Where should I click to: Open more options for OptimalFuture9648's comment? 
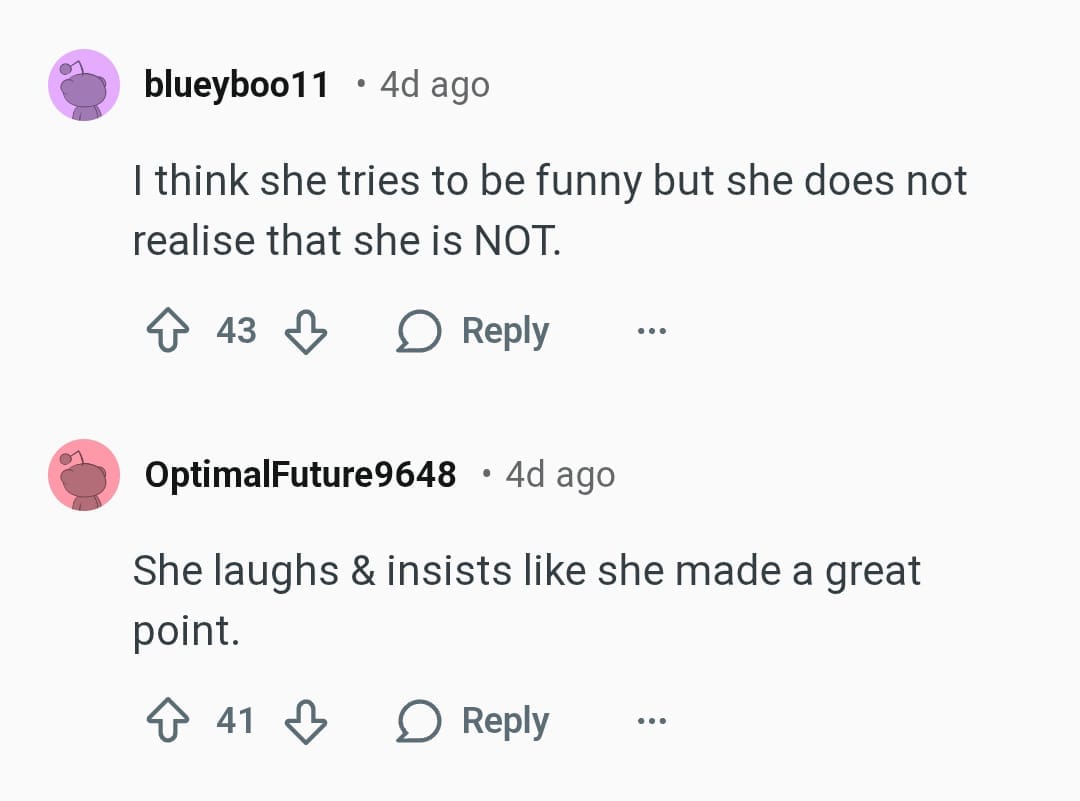point(651,721)
